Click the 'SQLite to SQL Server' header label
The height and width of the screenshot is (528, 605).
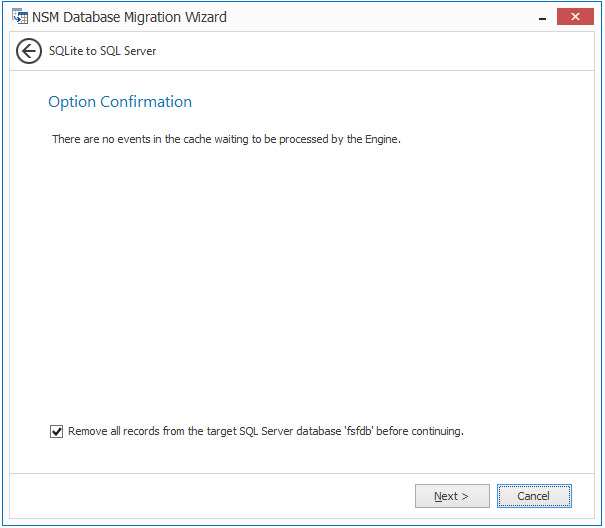[103, 51]
